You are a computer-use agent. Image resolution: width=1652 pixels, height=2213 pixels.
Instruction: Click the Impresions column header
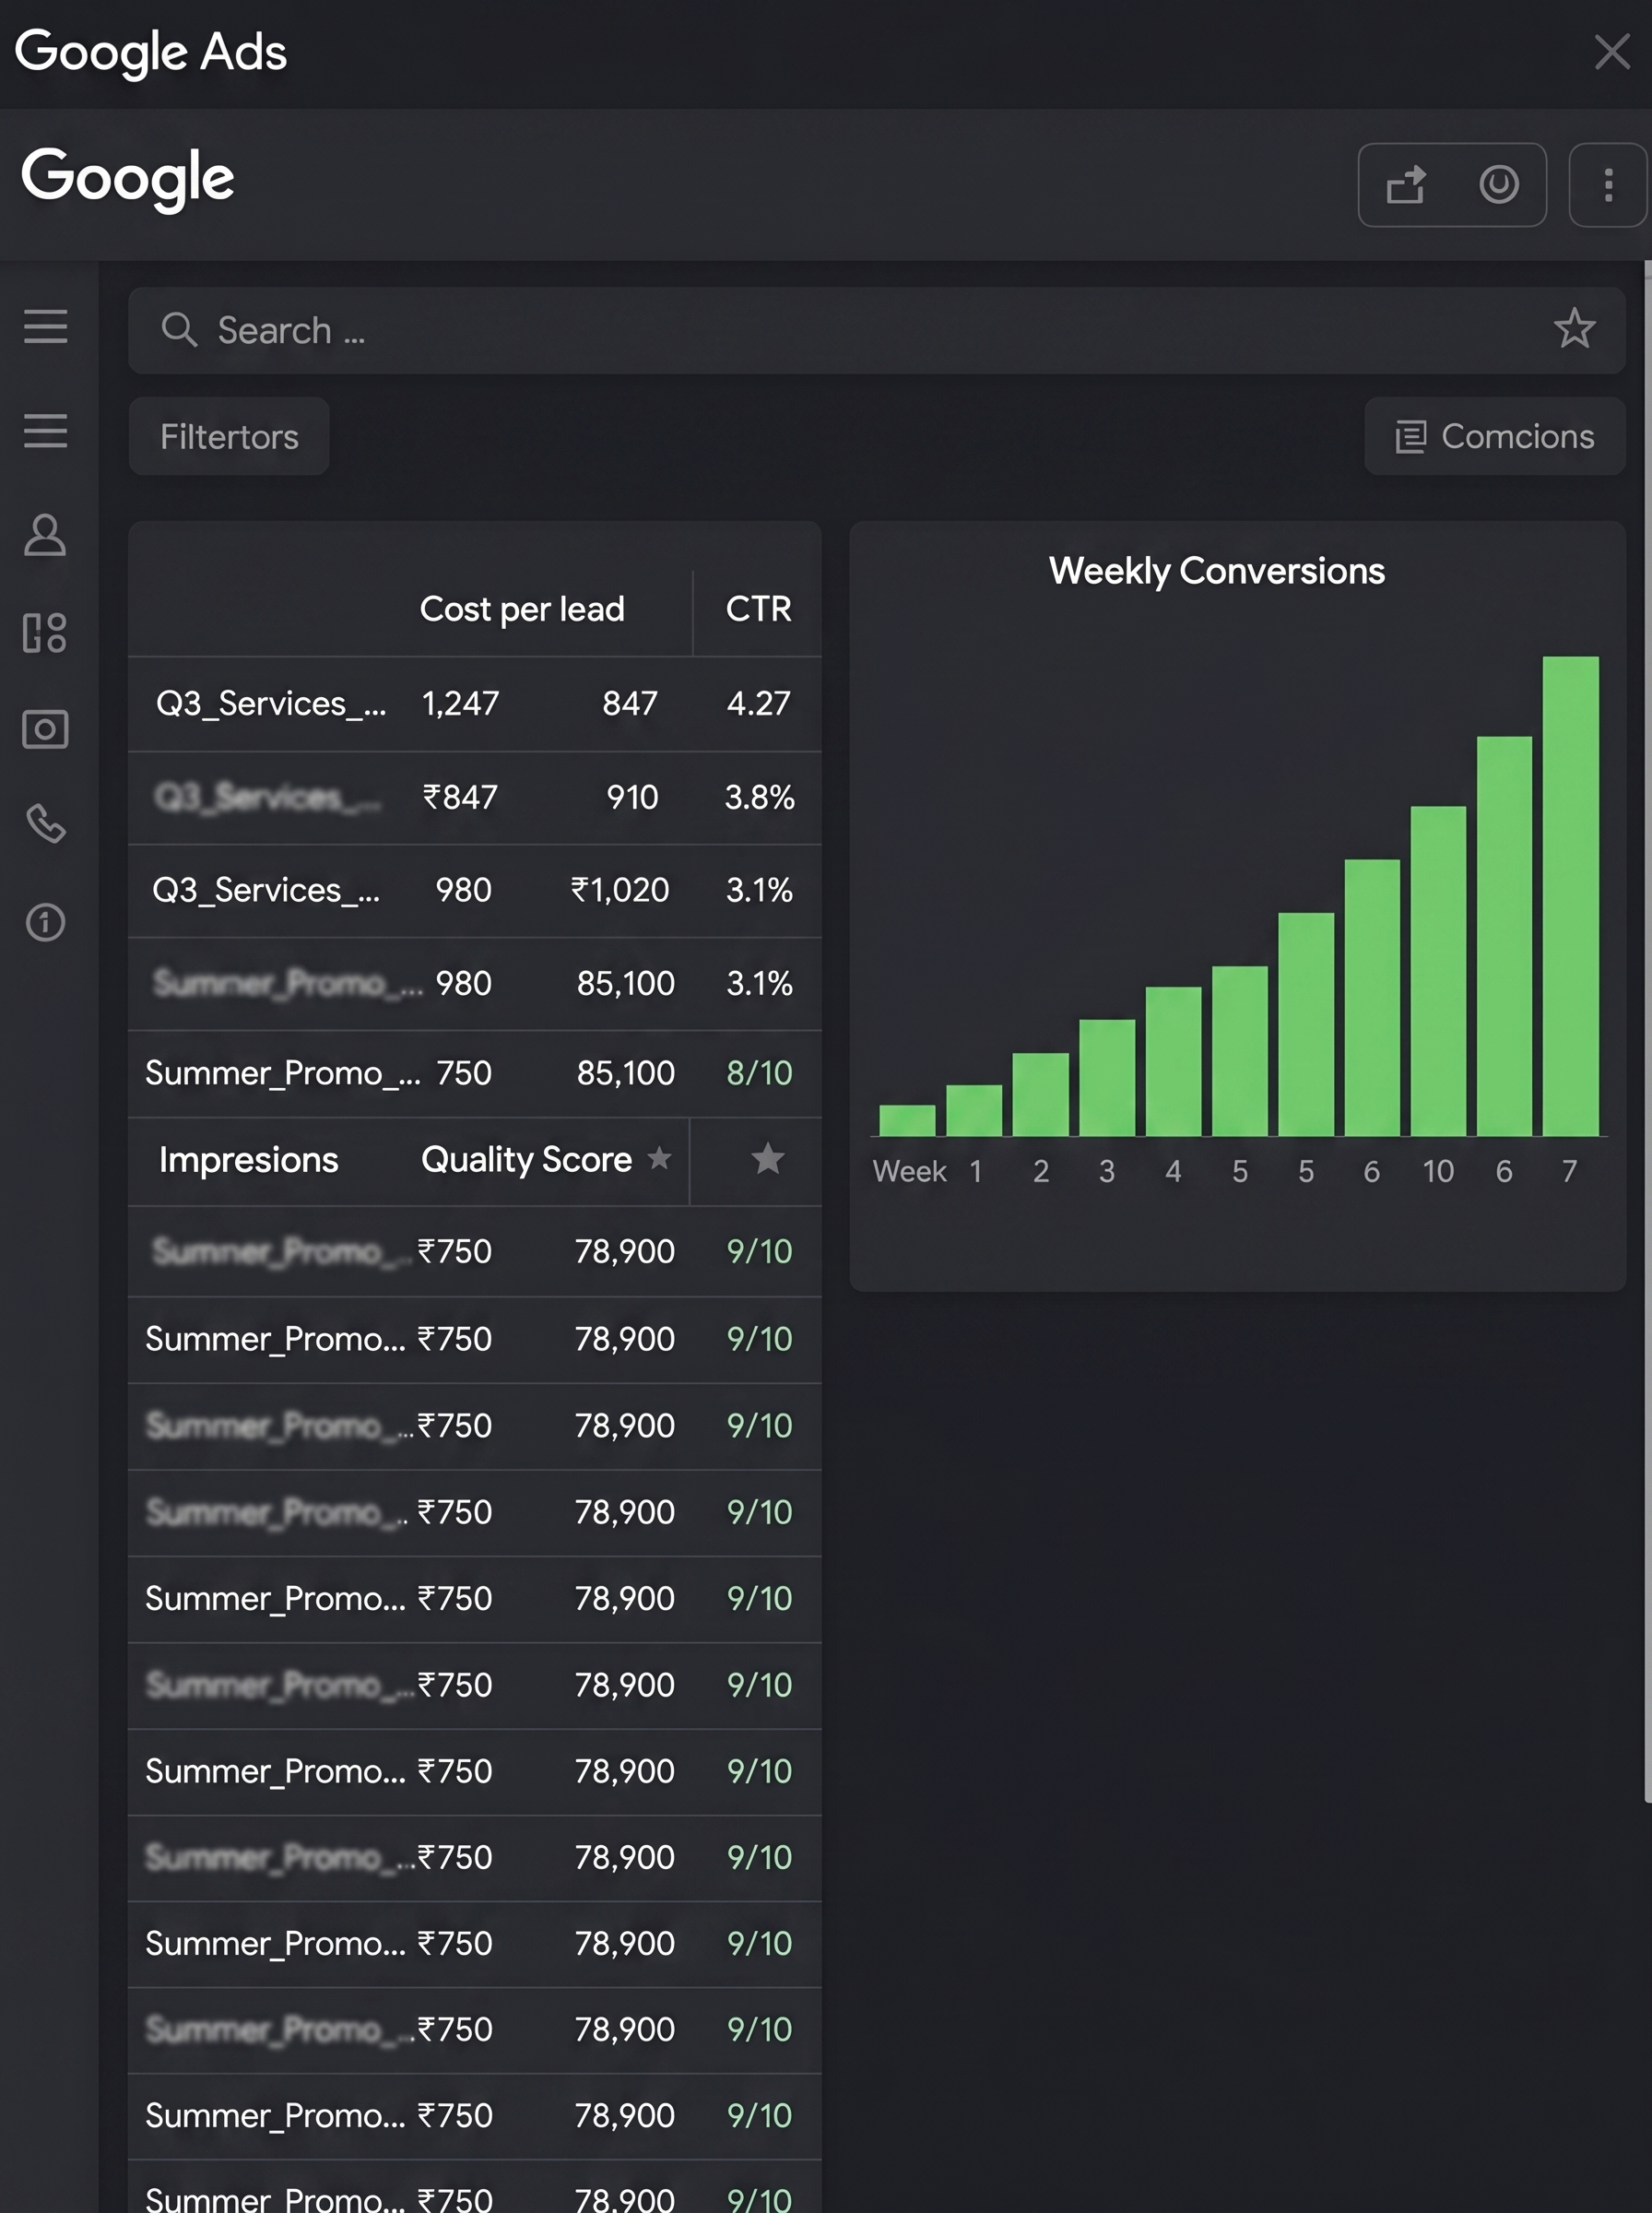pos(248,1159)
